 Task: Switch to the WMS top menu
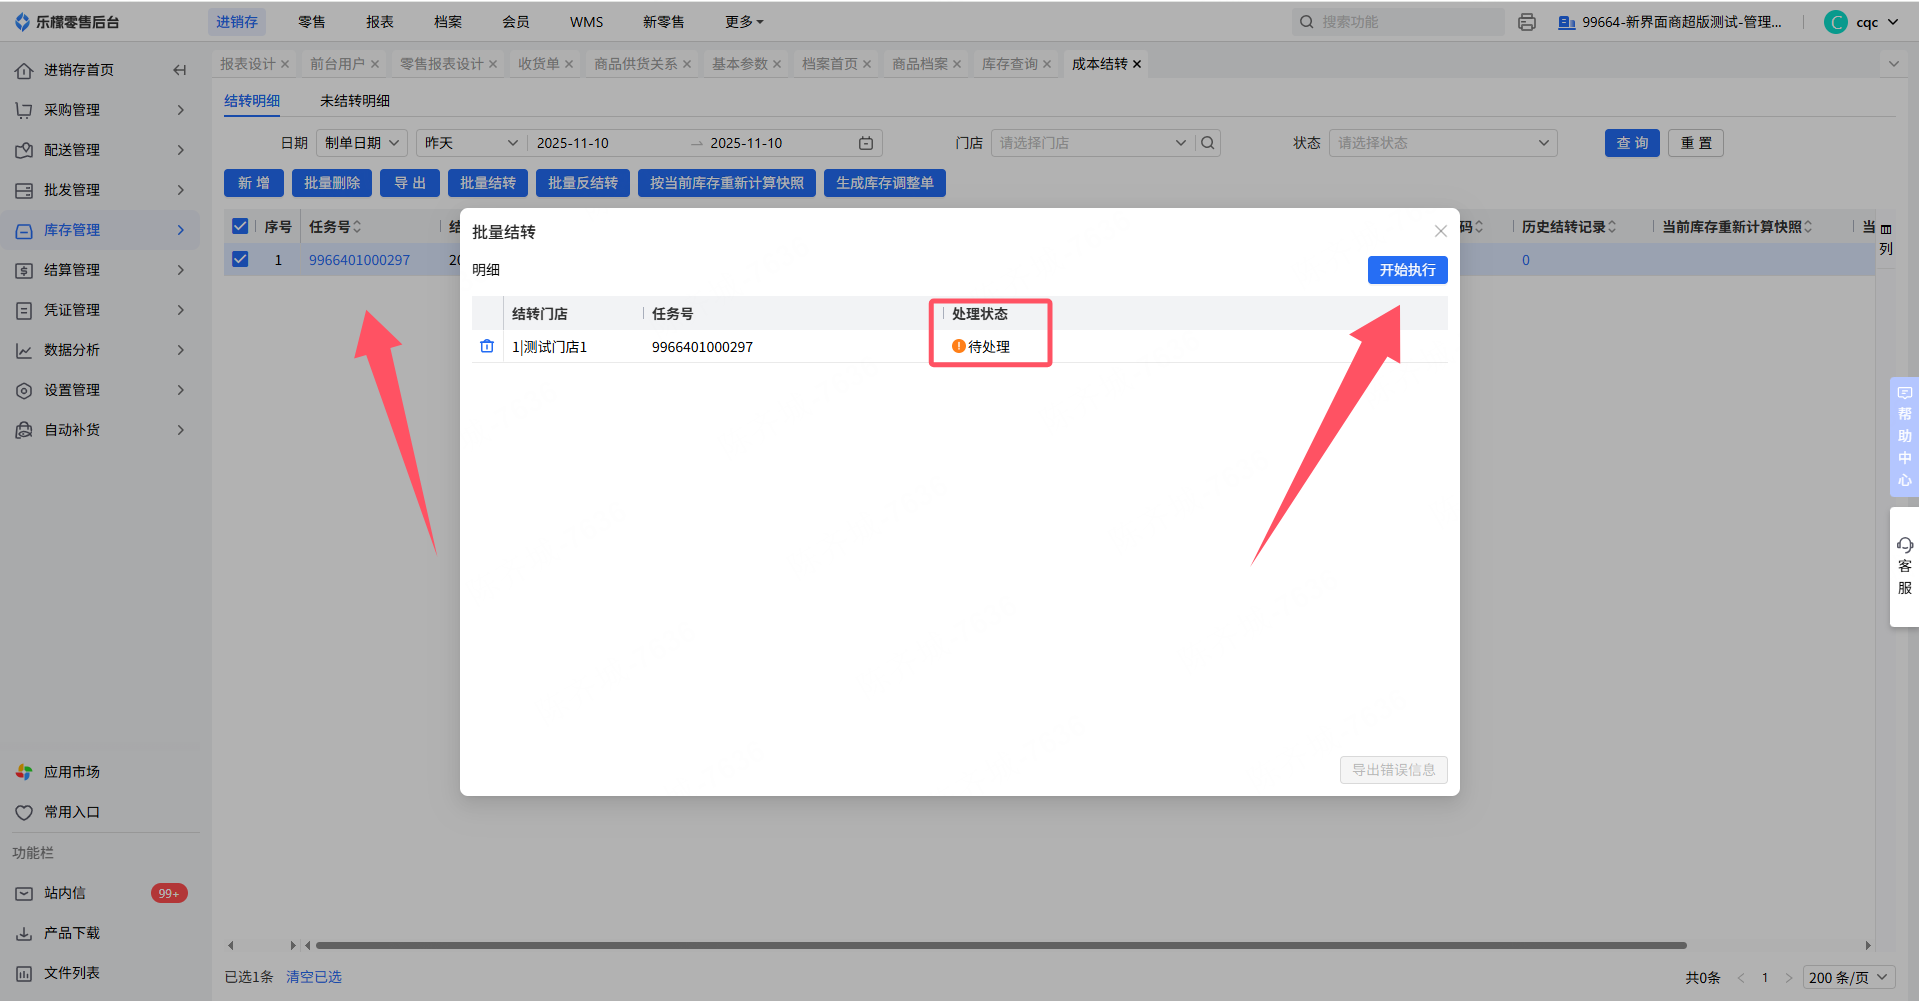[x=587, y=22]
